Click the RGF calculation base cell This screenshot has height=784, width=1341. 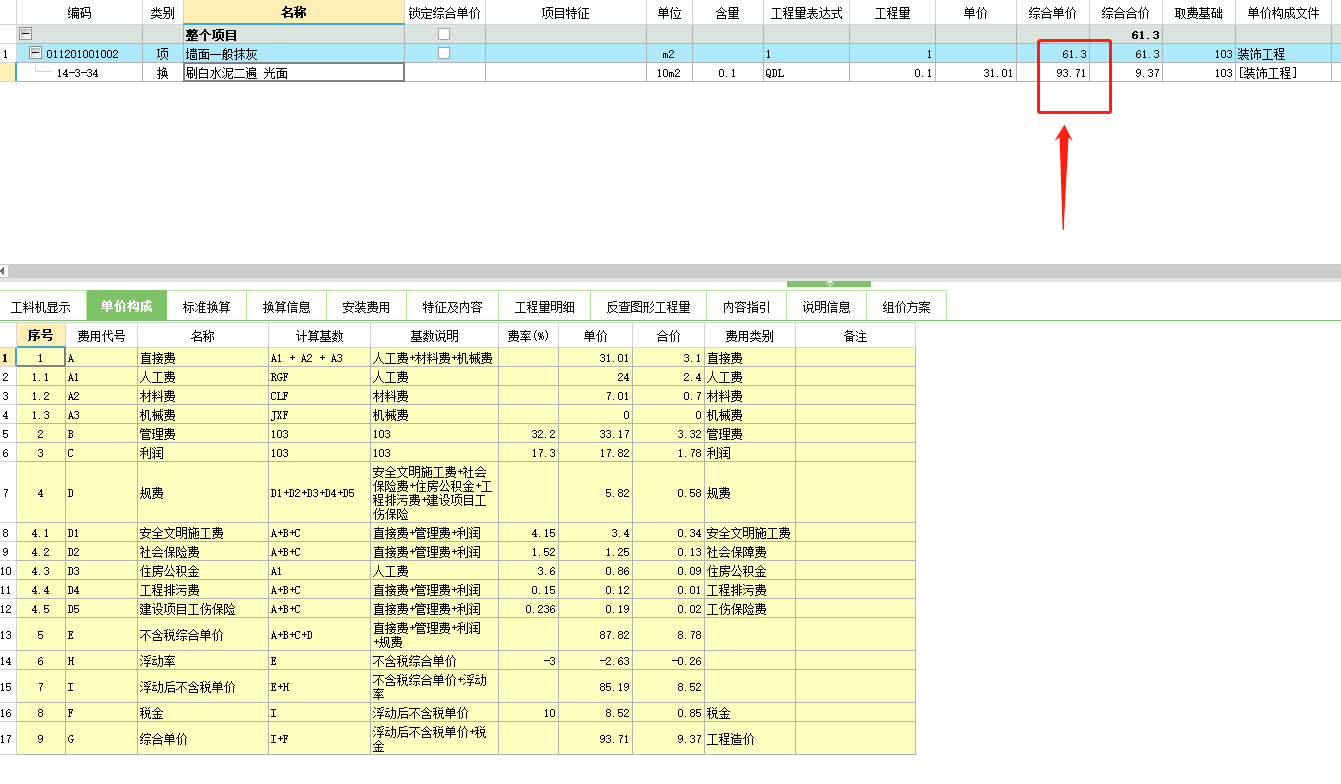coord(319,377)
